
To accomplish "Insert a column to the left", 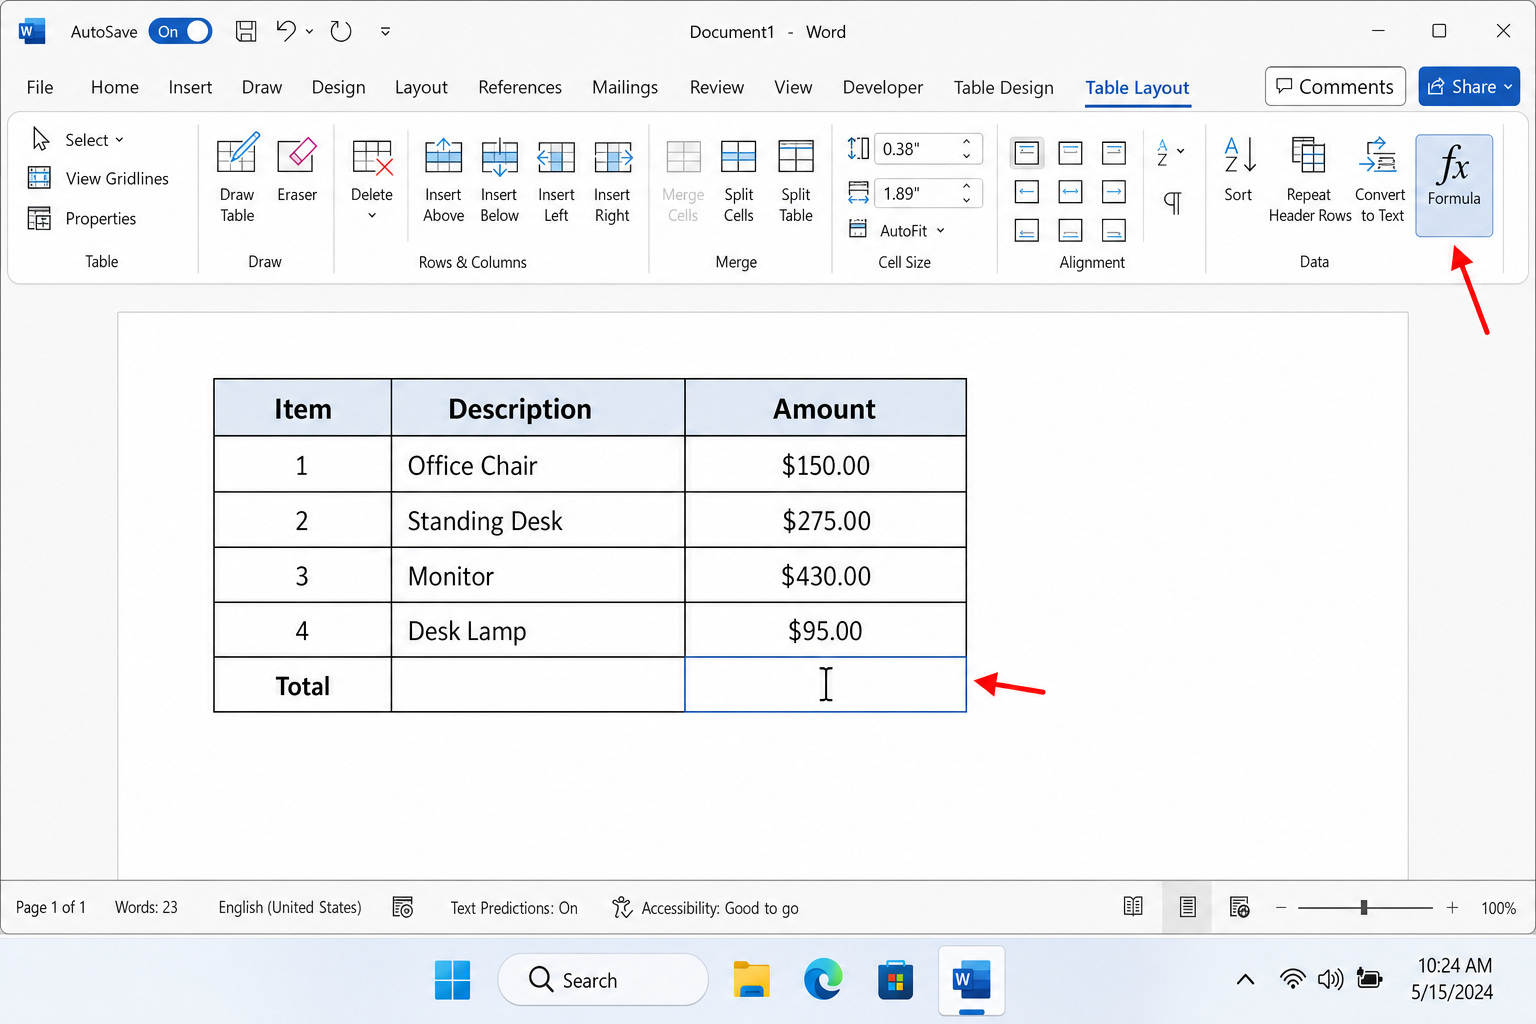I will pyautogui.click(x=556, y=180).
